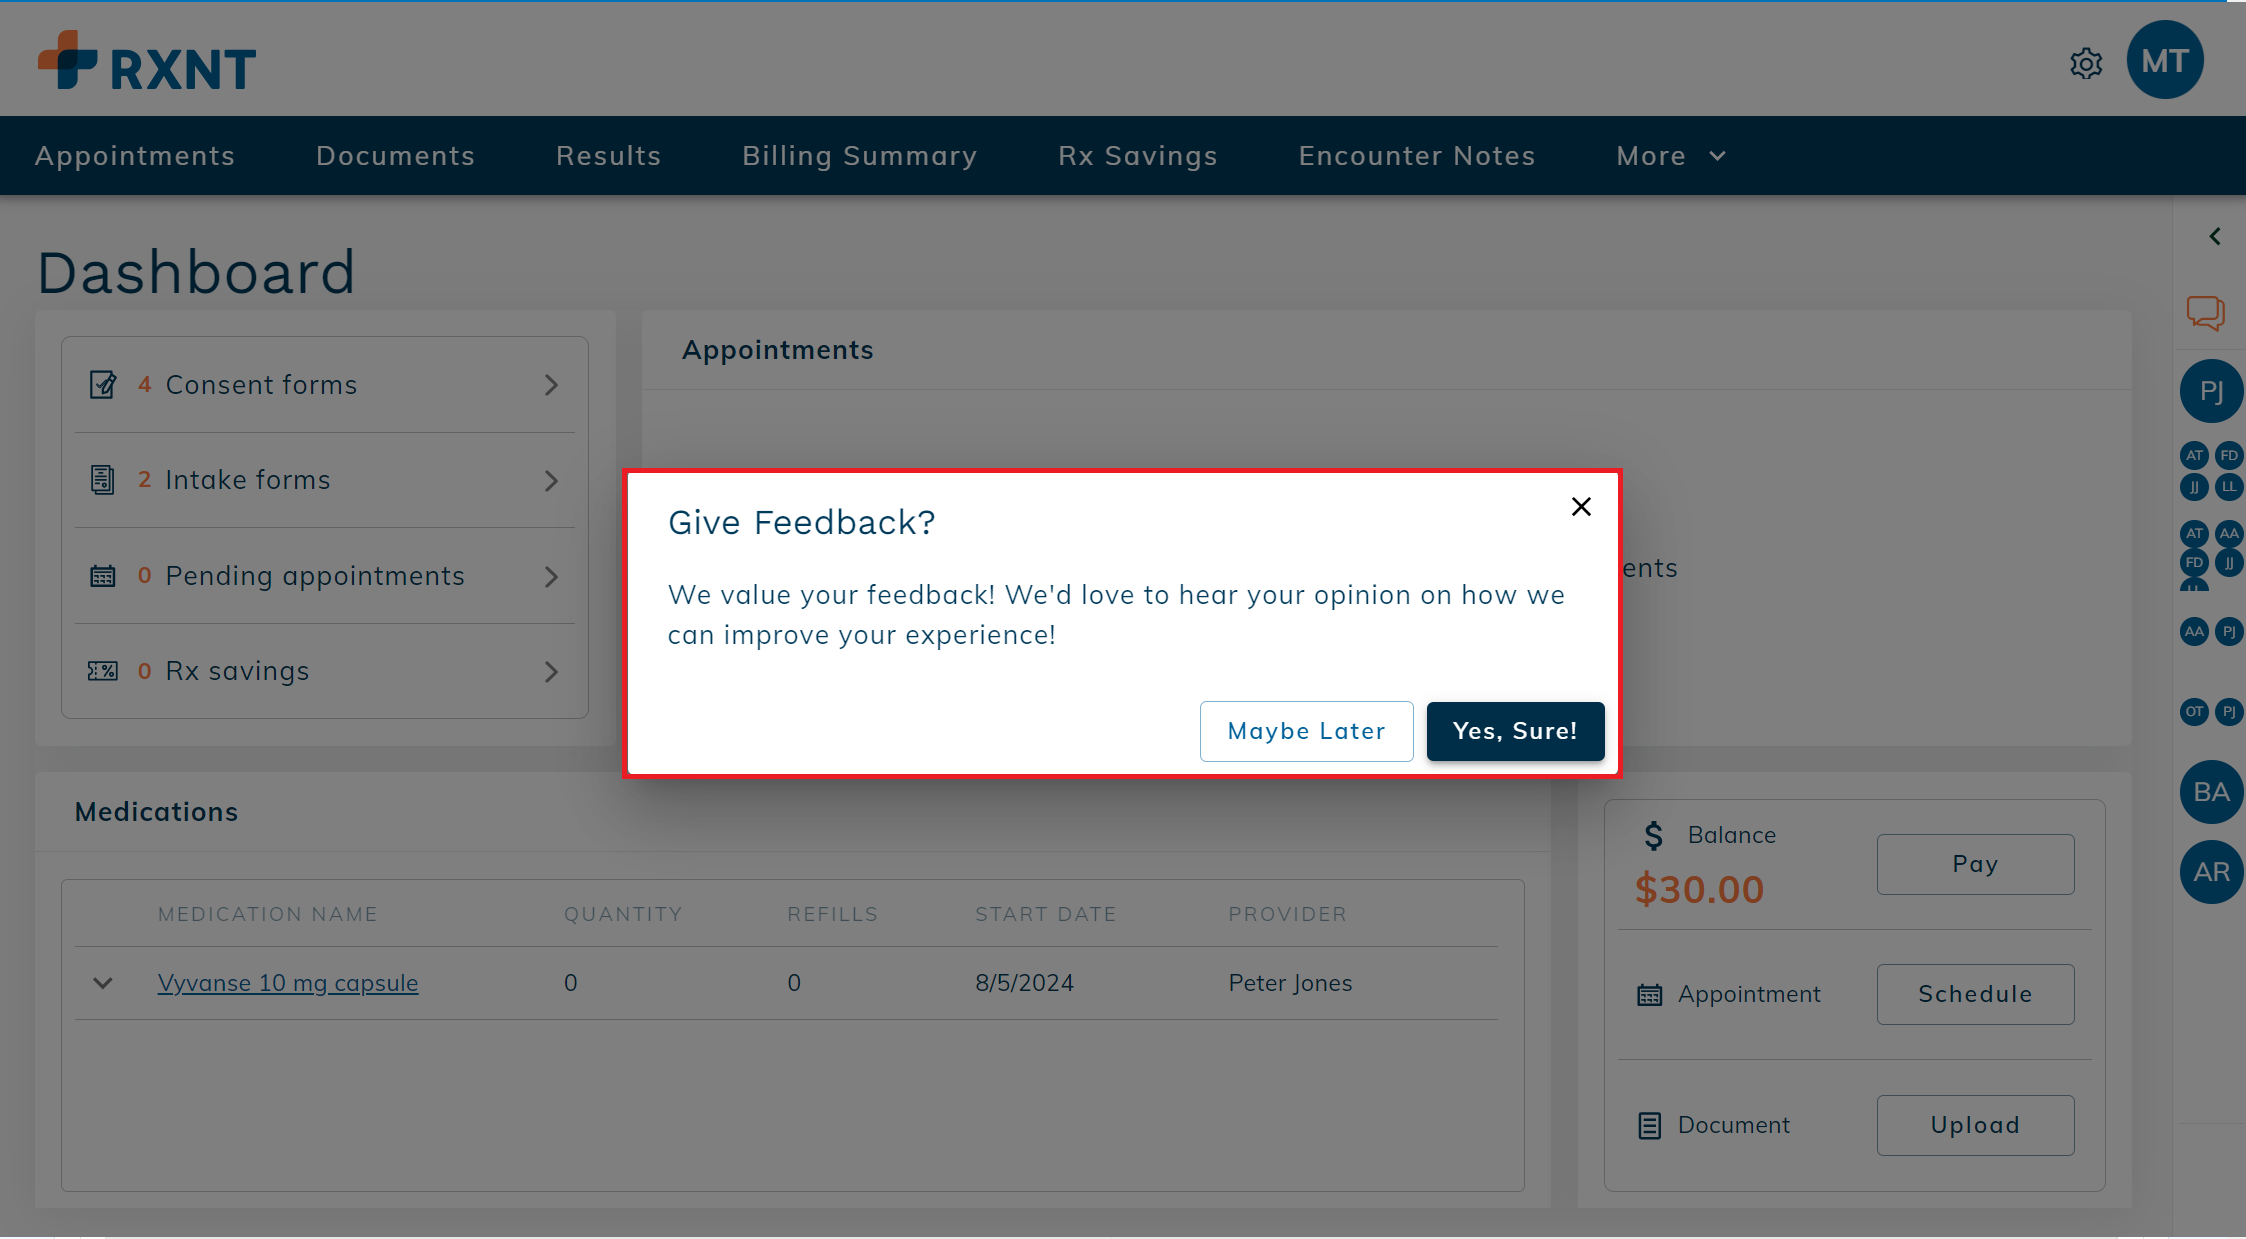
Task: Open the Intake forms item
Action: click(325, 480)
